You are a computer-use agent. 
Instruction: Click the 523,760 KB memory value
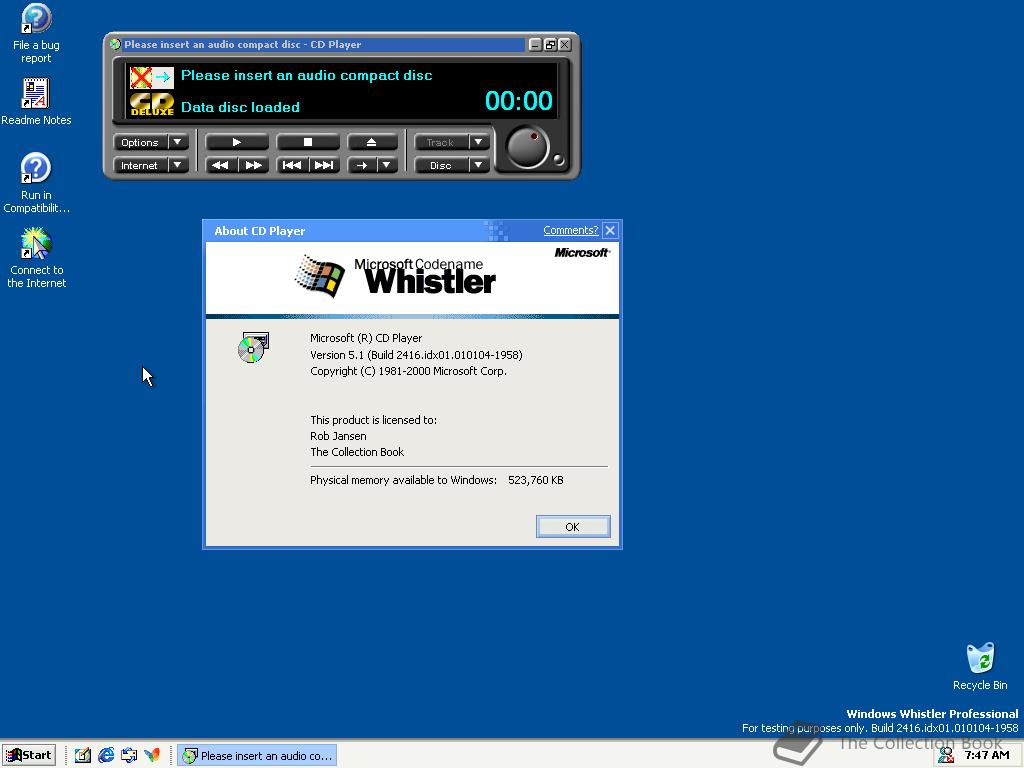click(x=536, y=480)
